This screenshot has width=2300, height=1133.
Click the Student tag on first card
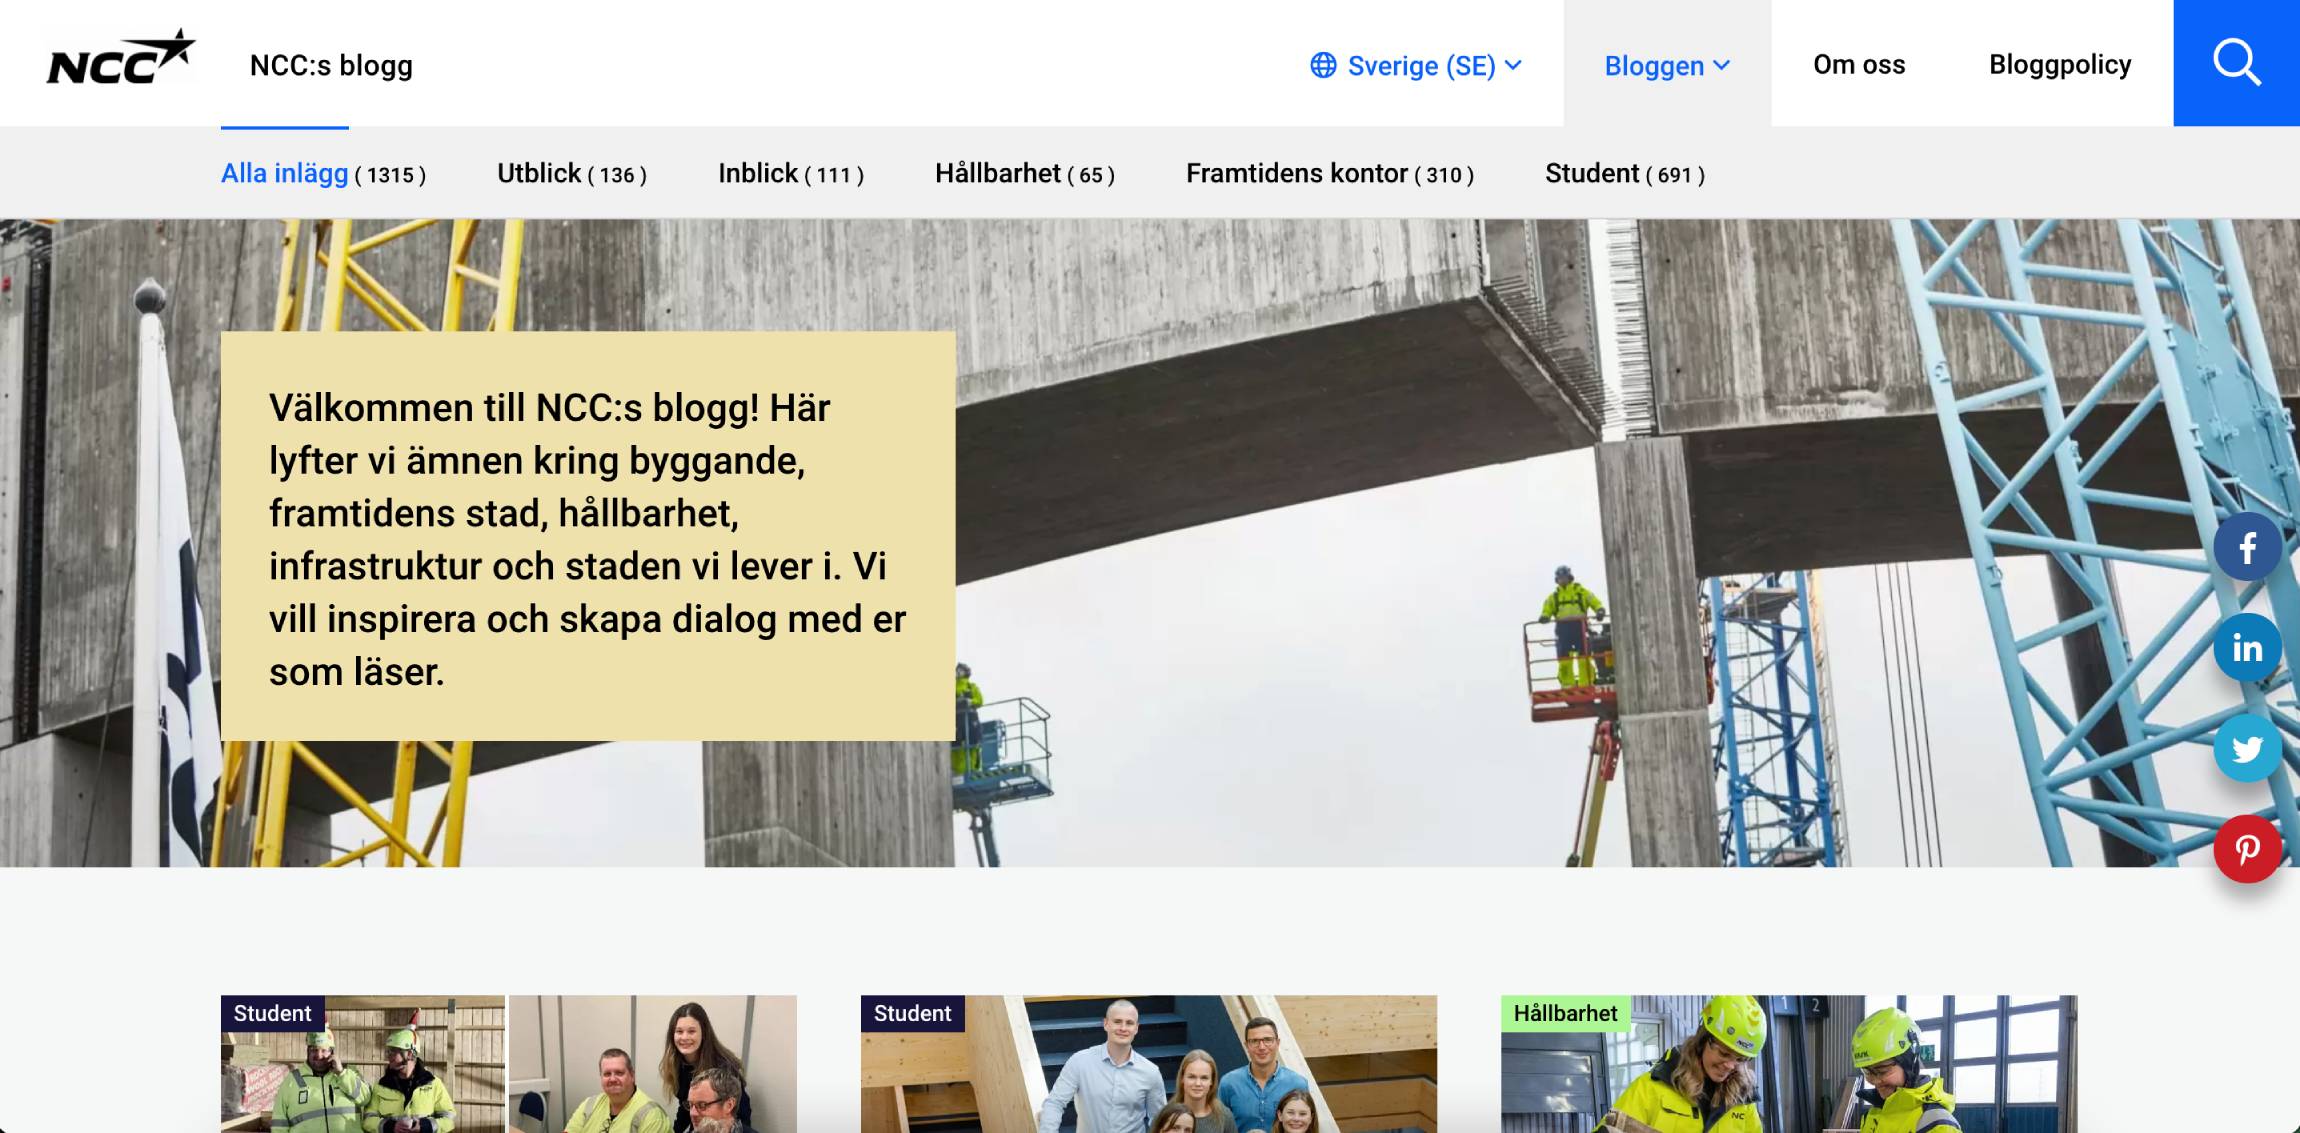pyautogui.click(x=272, y=1013)
